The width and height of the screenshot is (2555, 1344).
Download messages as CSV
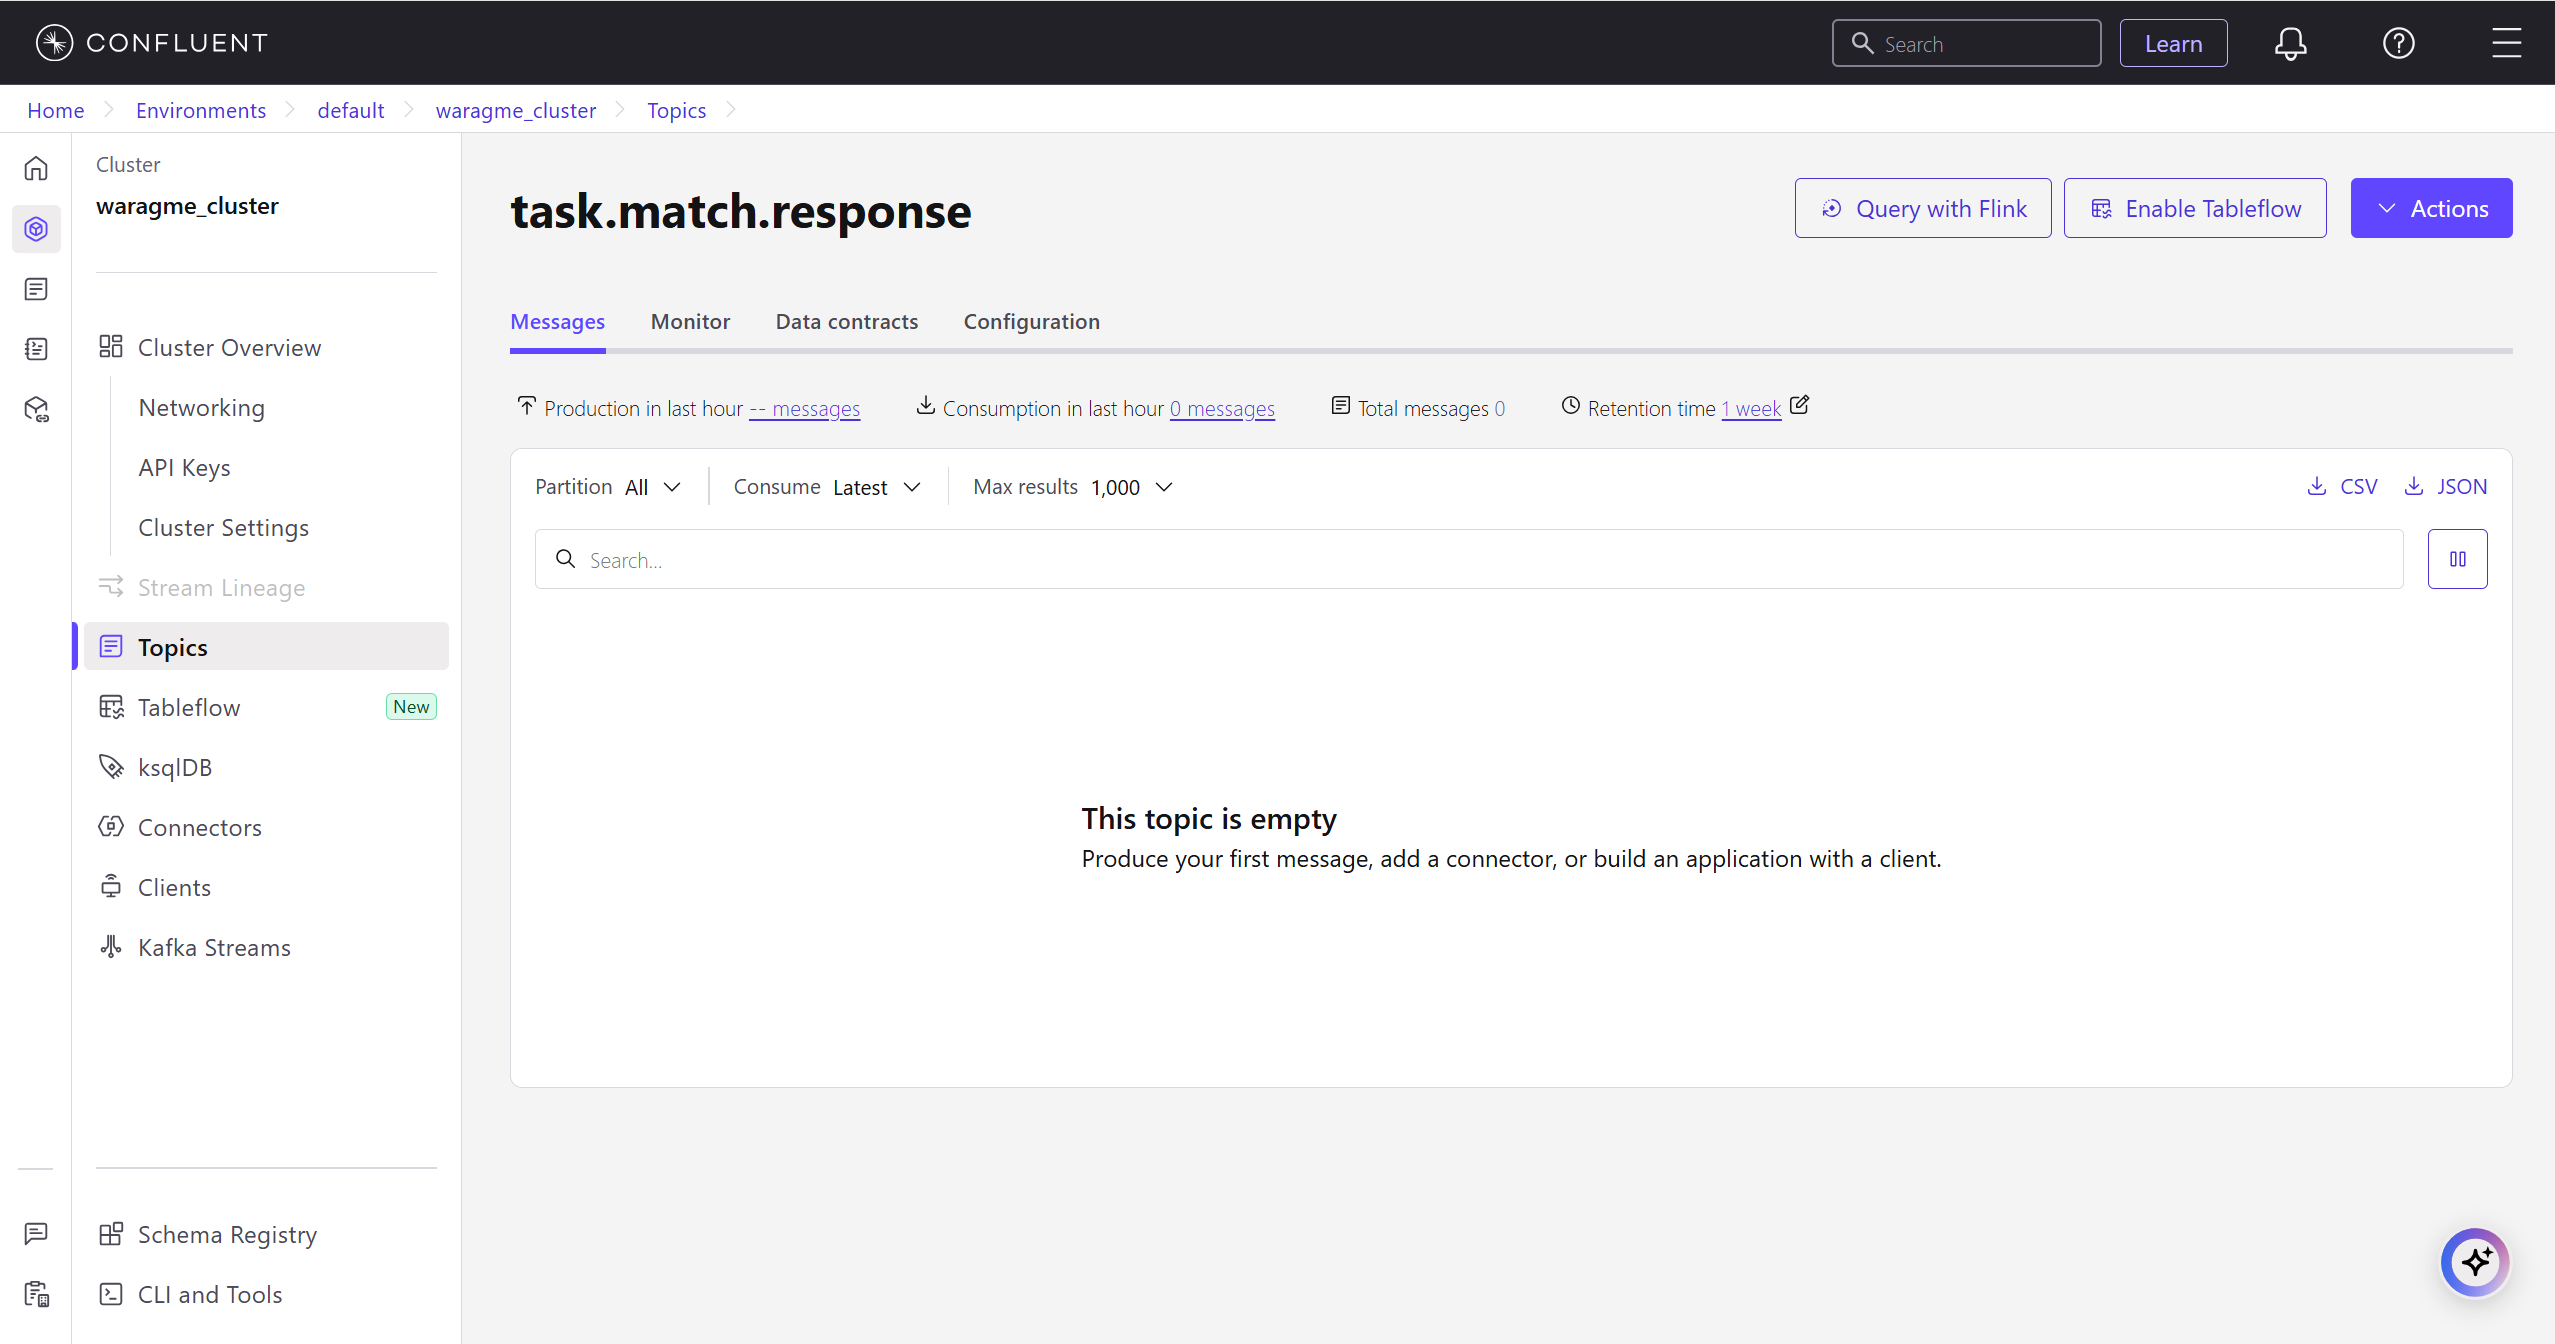tap(2343, 487)
